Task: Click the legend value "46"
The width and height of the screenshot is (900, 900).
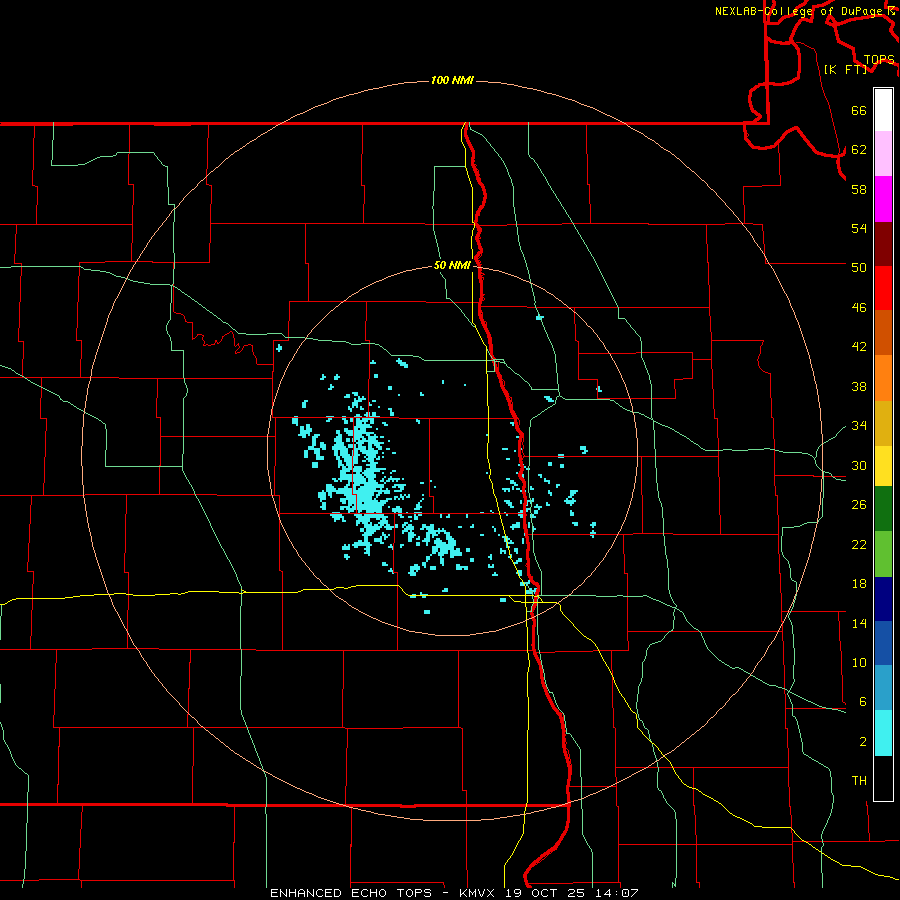Action: (x=859, y=308)
